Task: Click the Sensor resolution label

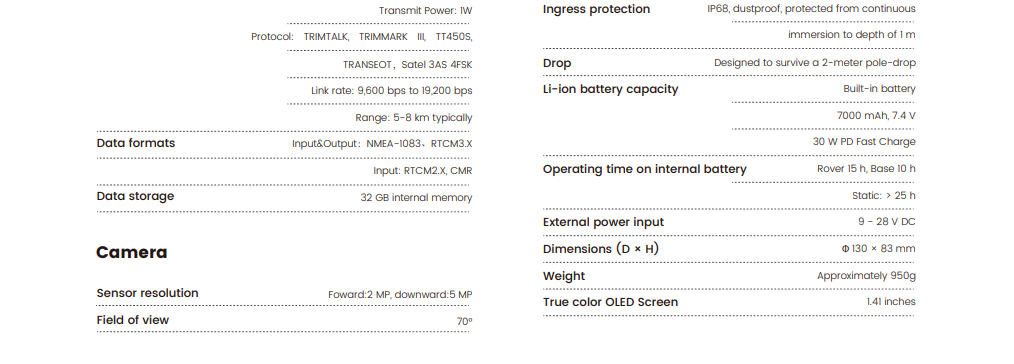Action: [147, 293]
